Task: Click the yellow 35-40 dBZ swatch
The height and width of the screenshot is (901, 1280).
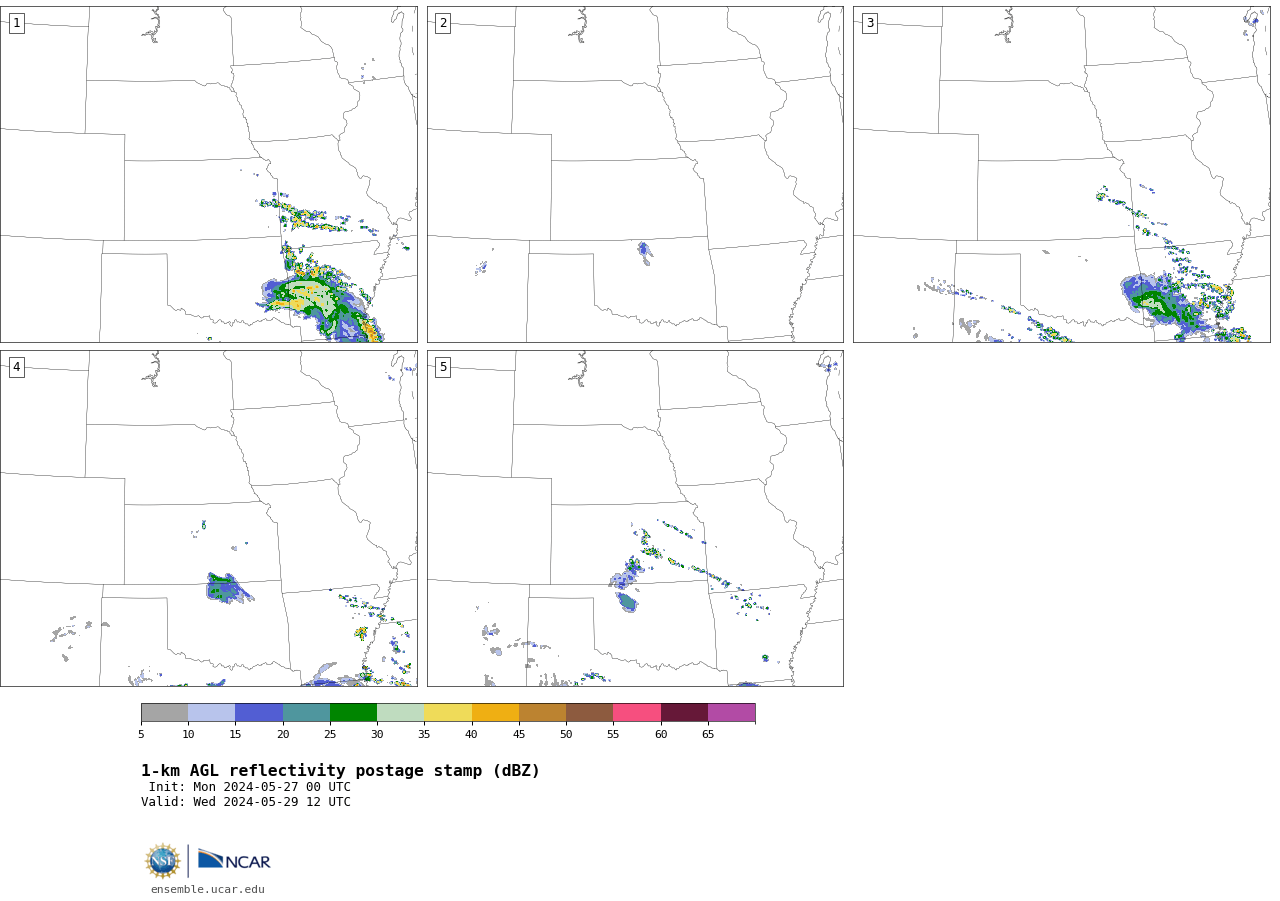Action: [x=448, y=713]
